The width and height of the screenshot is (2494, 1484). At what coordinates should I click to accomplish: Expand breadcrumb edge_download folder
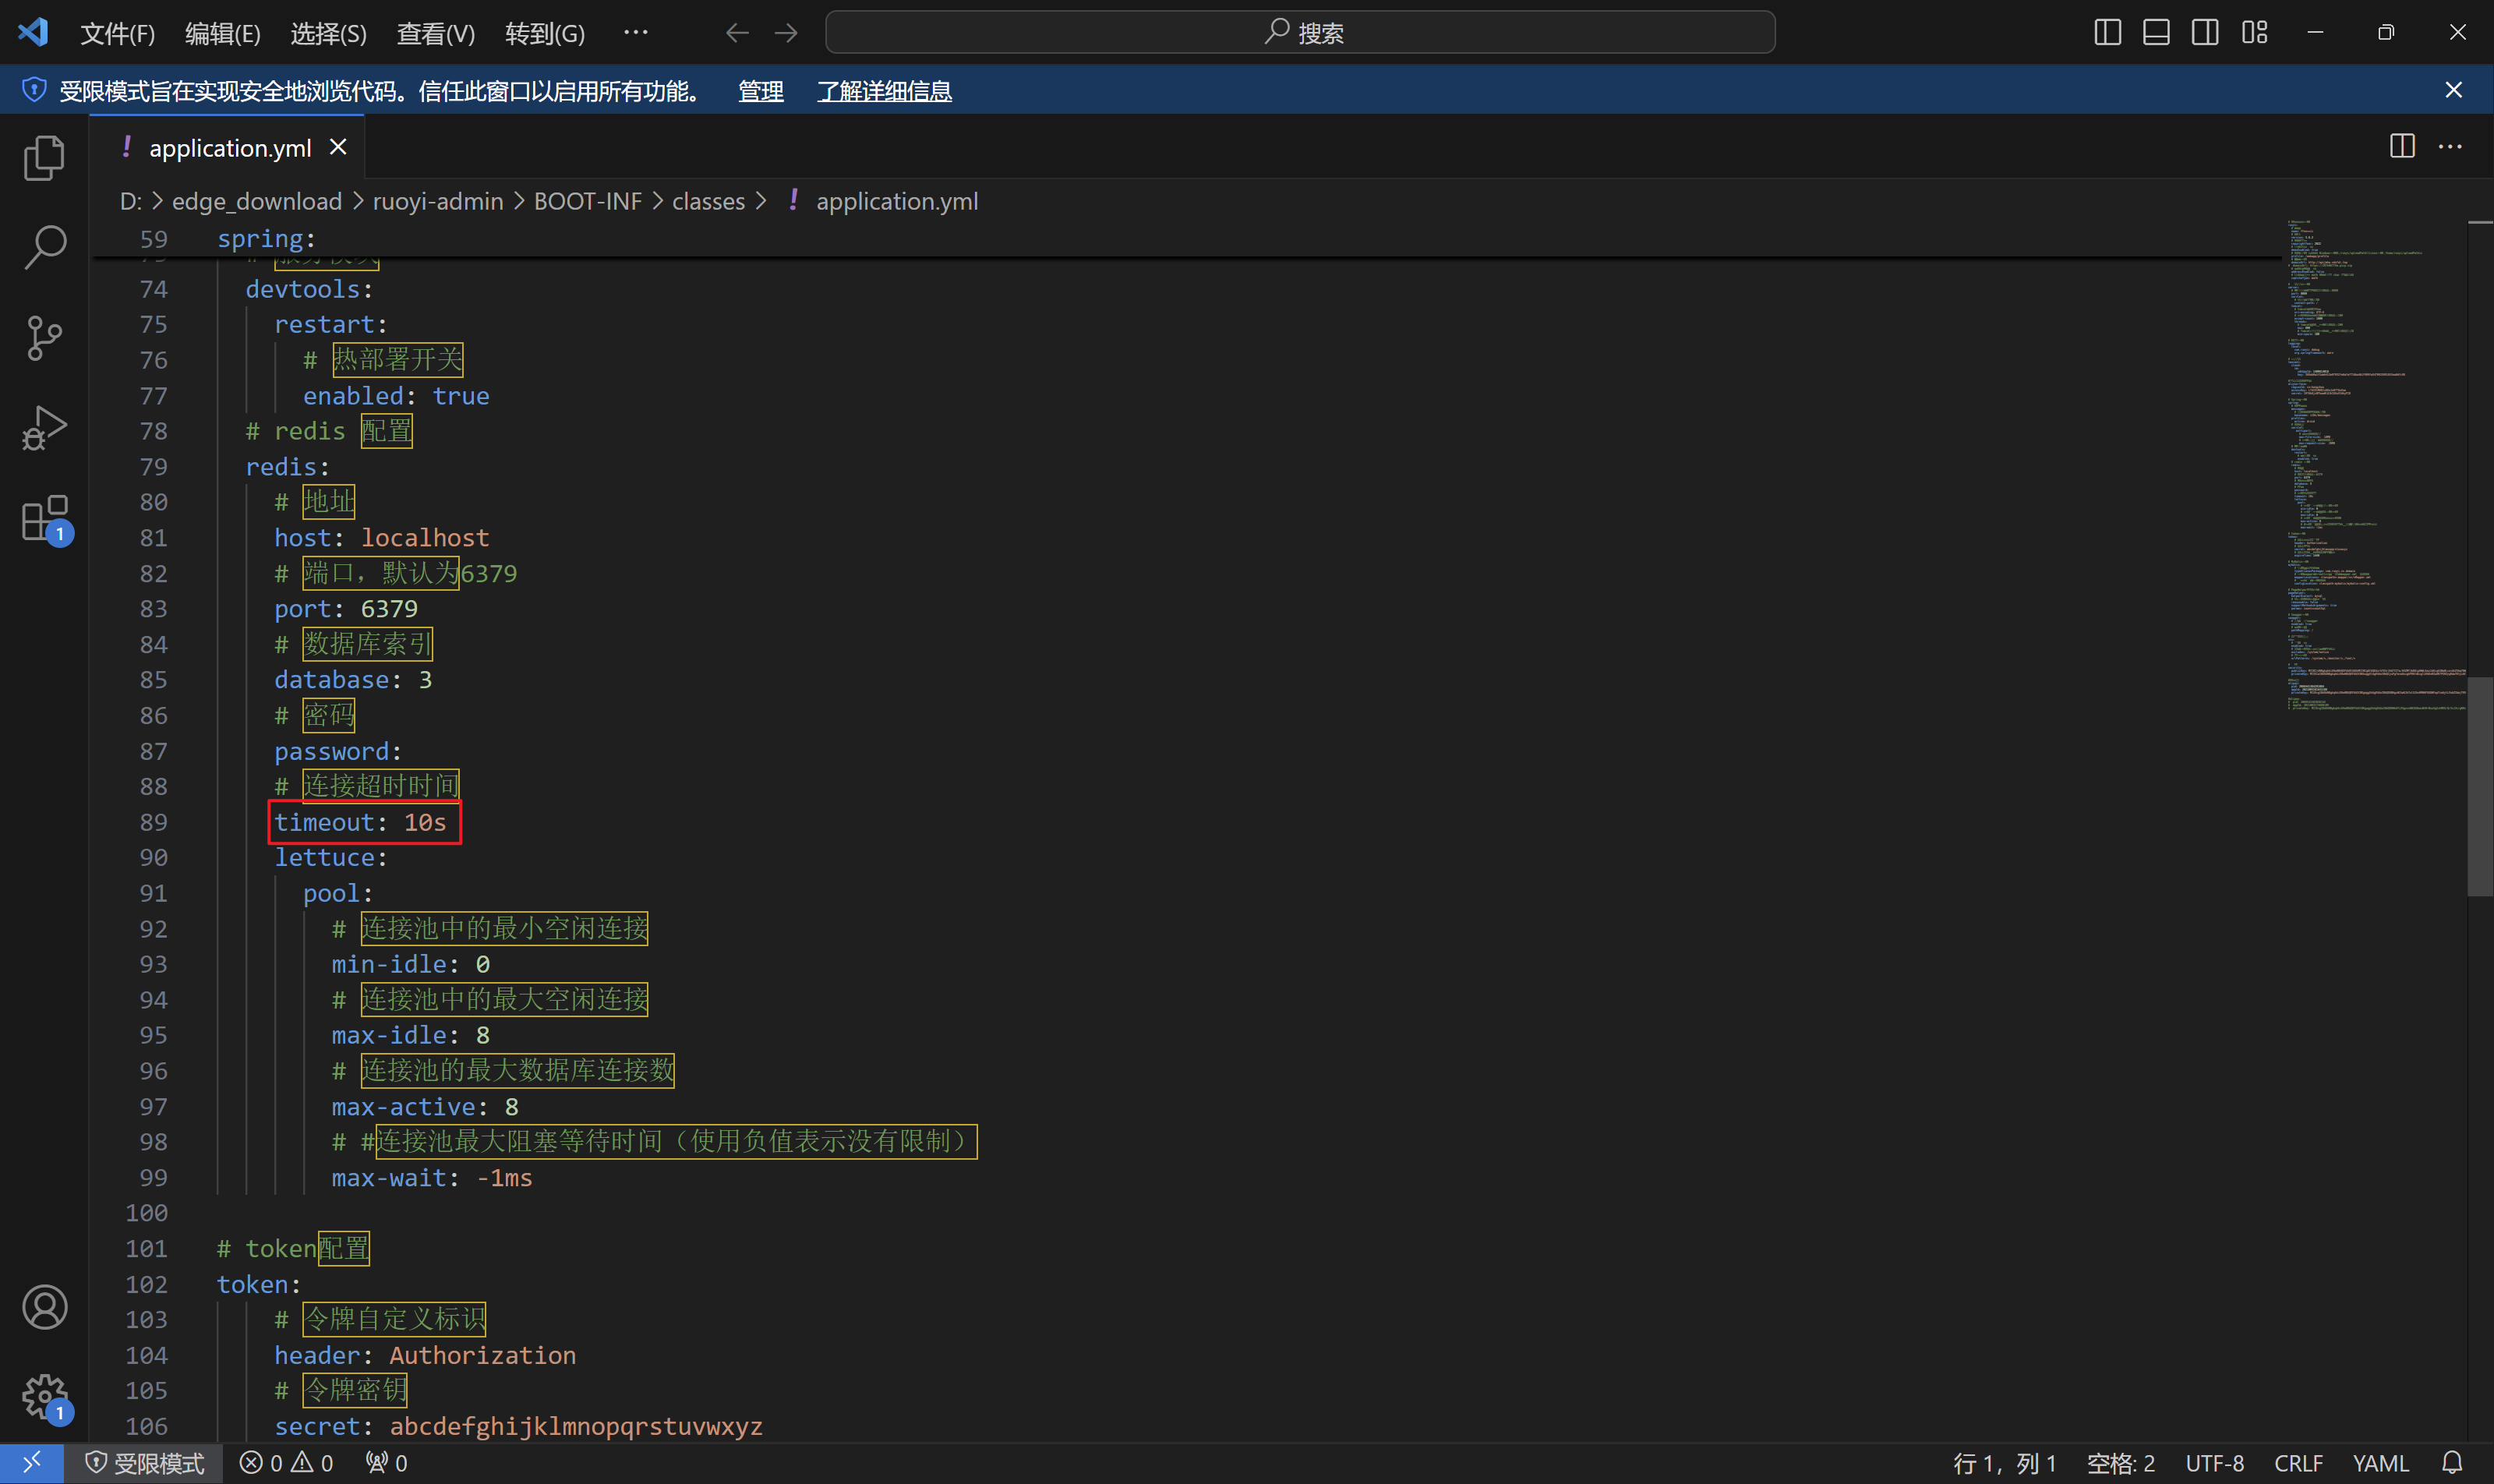click(257, 201)
